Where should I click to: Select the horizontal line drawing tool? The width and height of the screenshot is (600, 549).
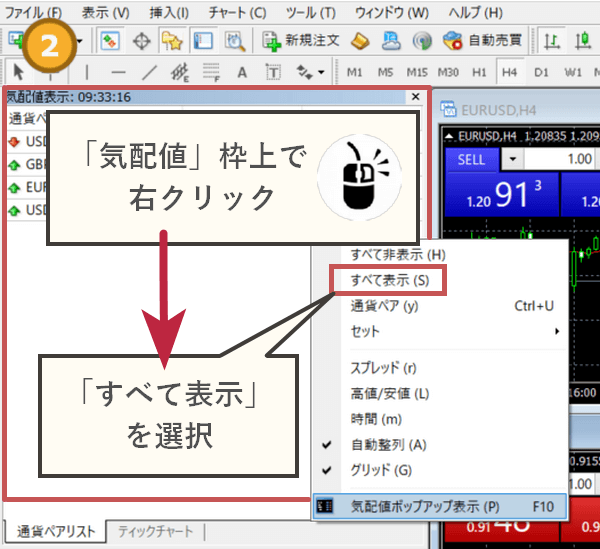tap(118, 72)
